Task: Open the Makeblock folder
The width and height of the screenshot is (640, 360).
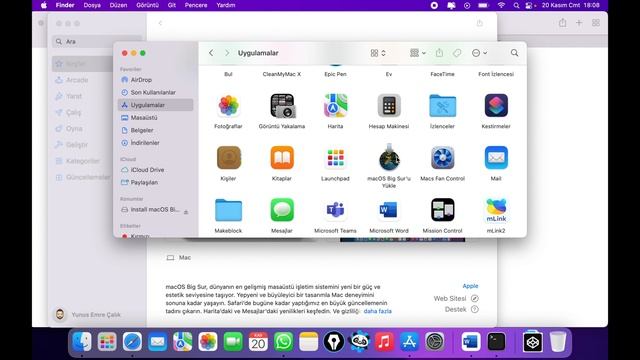Action: tap(228, 210)
